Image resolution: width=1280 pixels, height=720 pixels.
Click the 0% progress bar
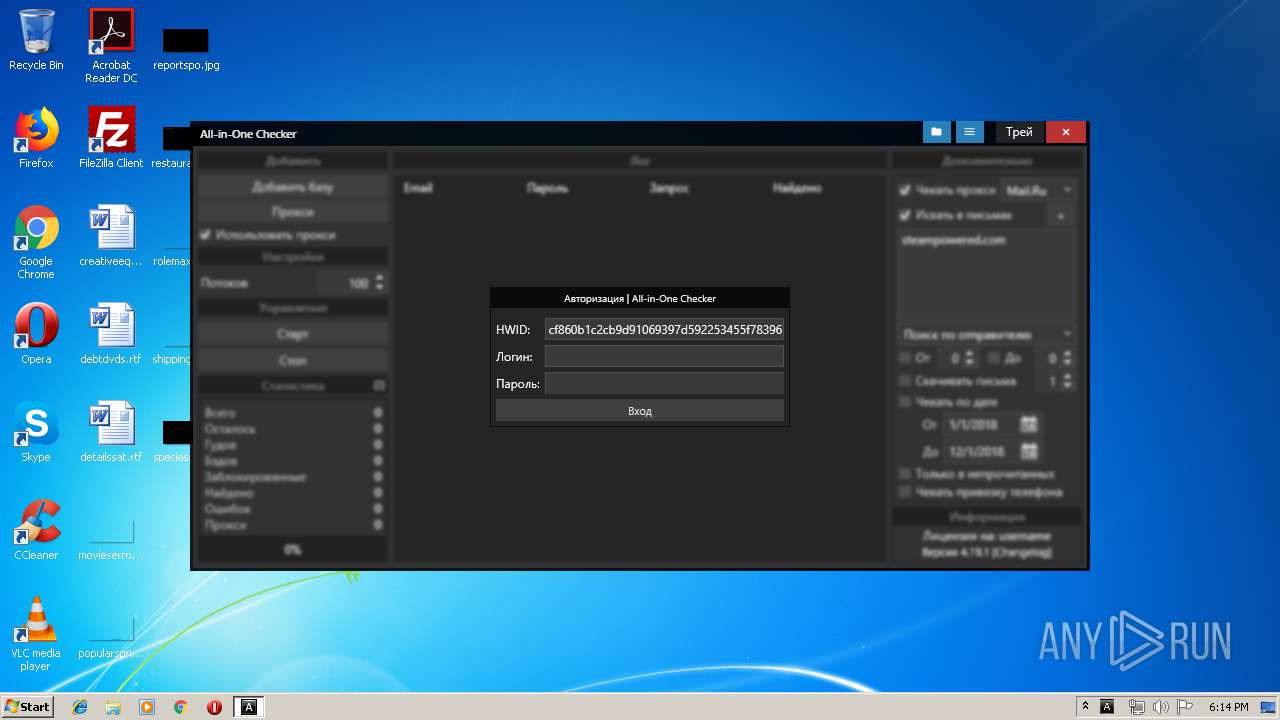point(292,549)
